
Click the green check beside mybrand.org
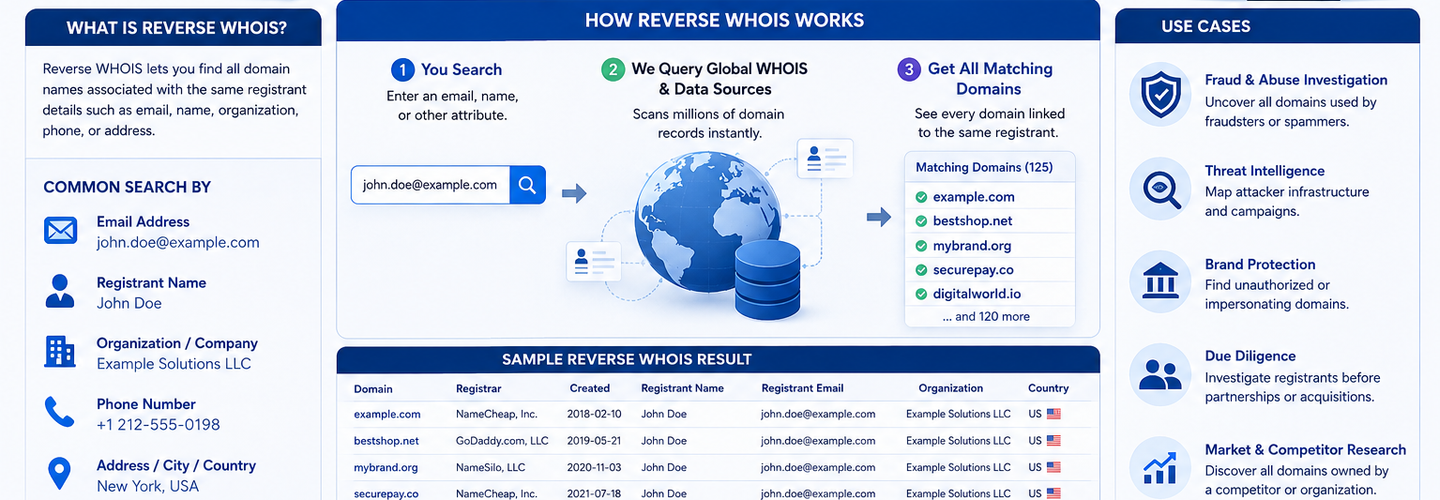(921, 246)
